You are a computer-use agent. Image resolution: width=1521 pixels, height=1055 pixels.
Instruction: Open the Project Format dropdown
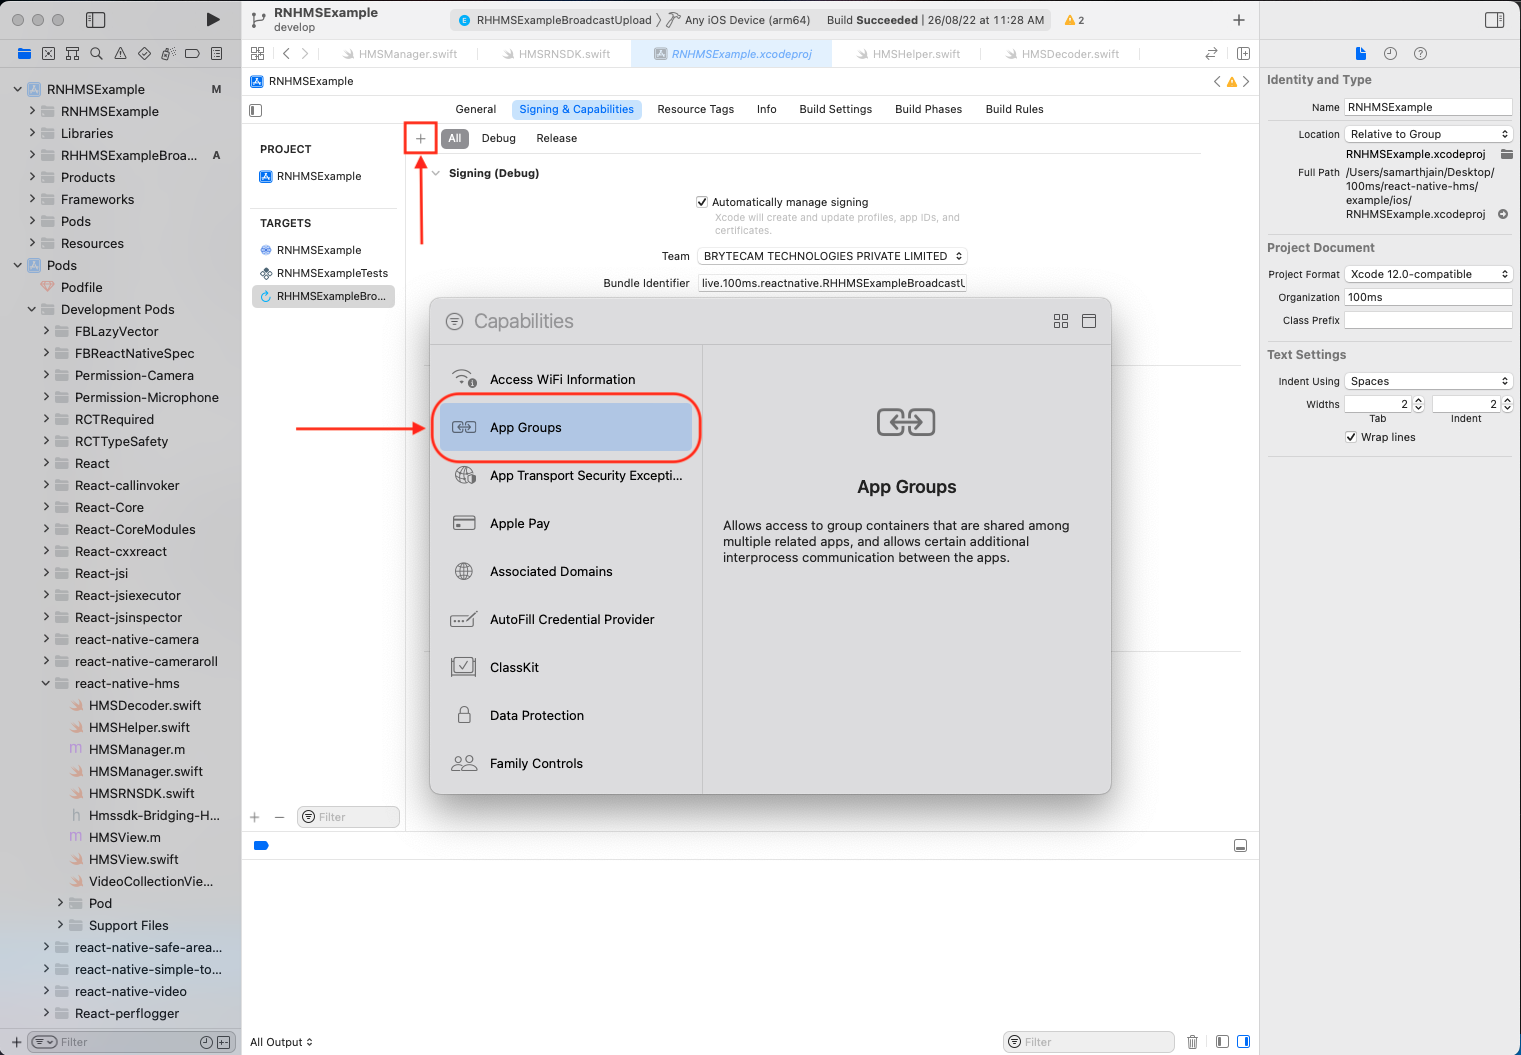click(x=1427, y=274)
